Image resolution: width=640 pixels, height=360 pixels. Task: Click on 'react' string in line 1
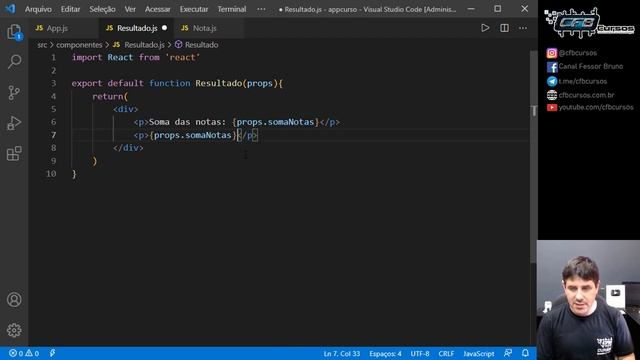182,58
